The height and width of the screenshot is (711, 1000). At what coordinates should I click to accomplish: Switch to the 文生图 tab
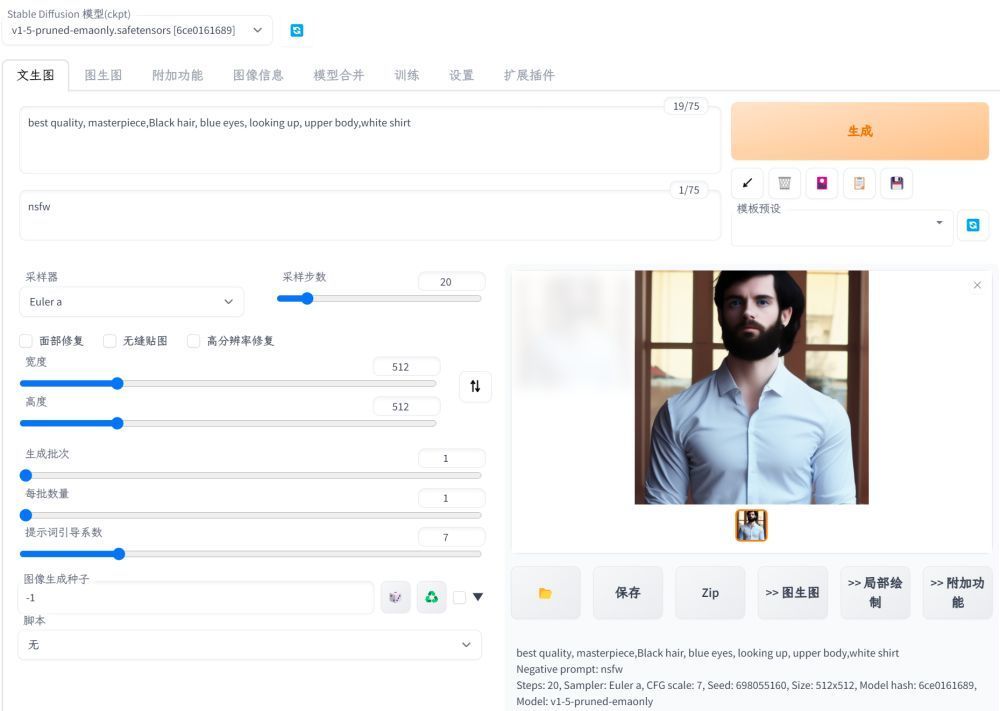coord(36,75)
